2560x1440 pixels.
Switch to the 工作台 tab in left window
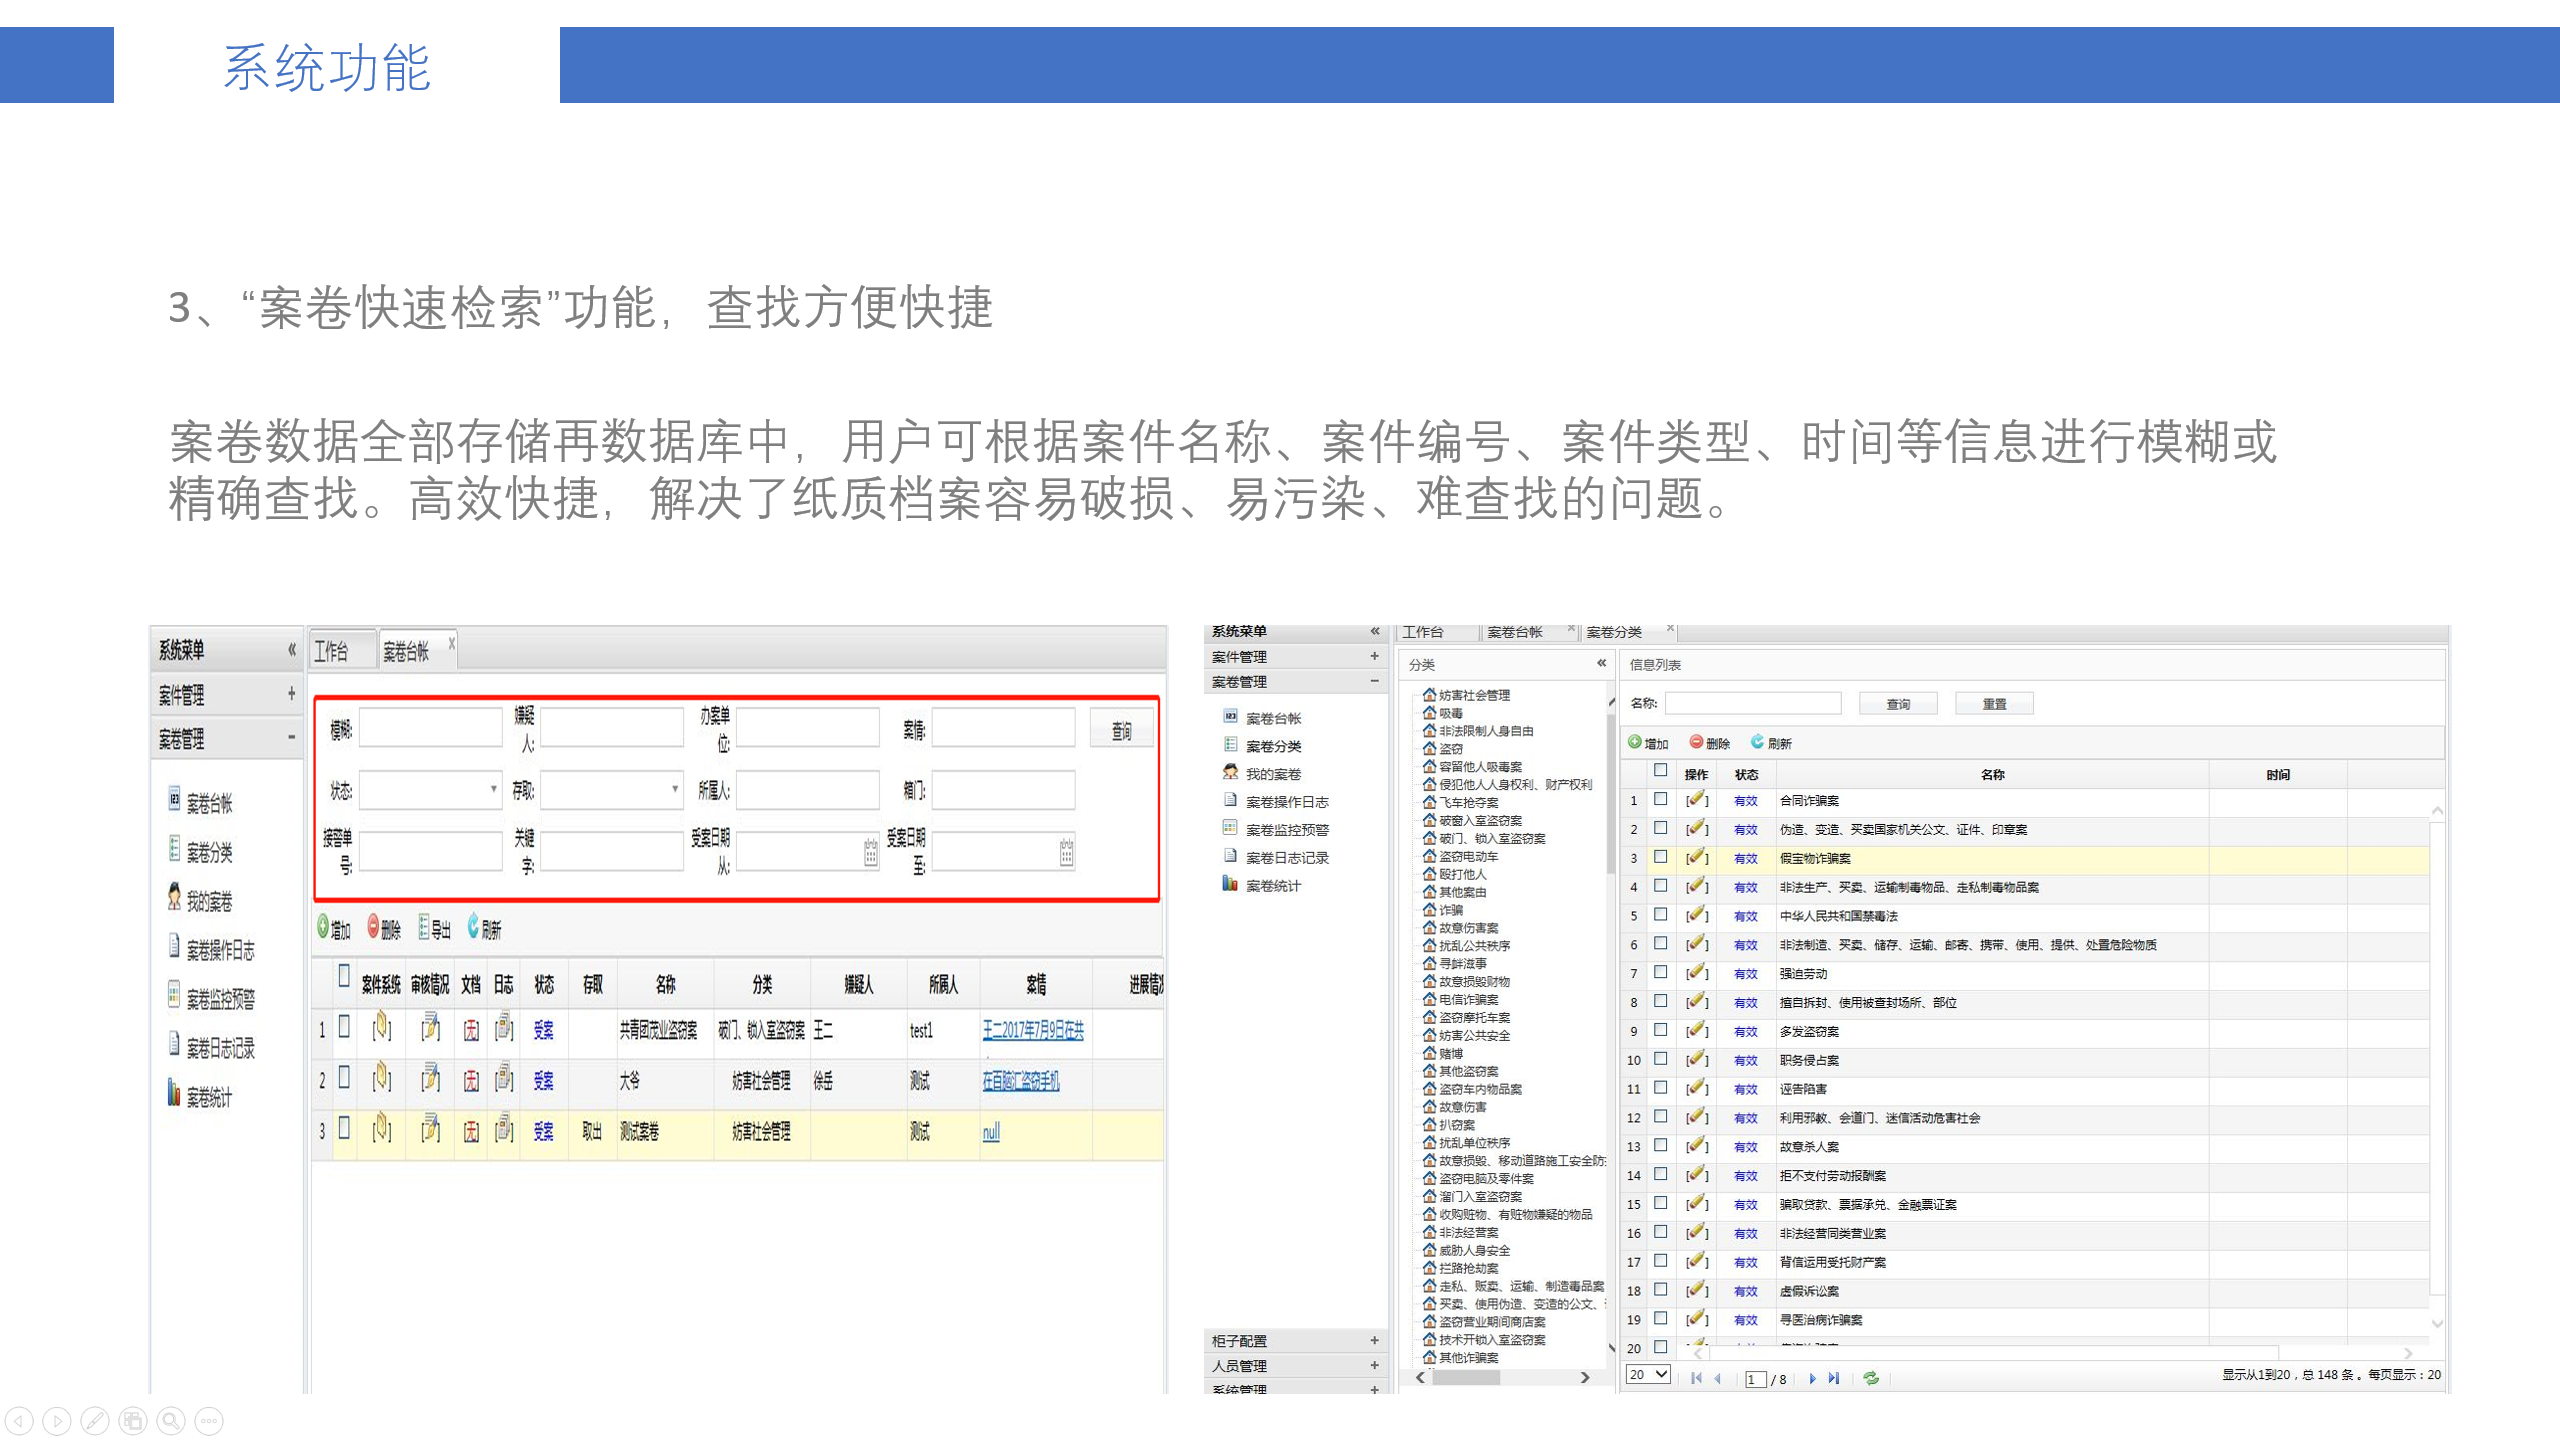332,652
